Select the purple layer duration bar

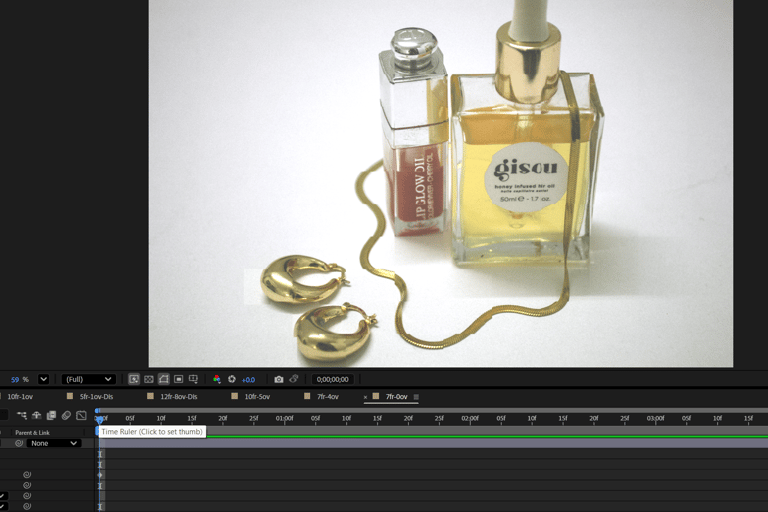point(433,443)
